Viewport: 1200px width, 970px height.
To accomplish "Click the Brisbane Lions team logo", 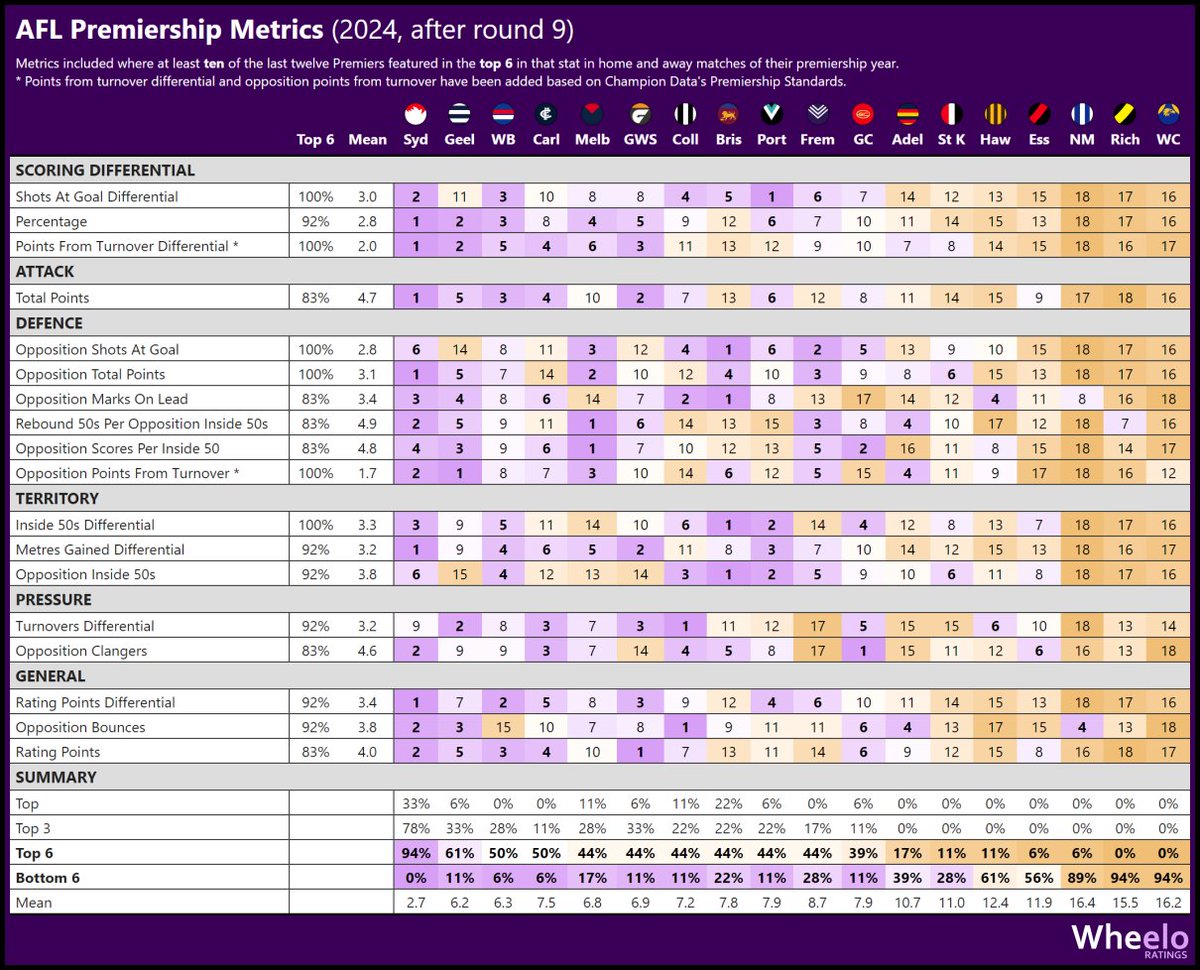I will 728,113.
